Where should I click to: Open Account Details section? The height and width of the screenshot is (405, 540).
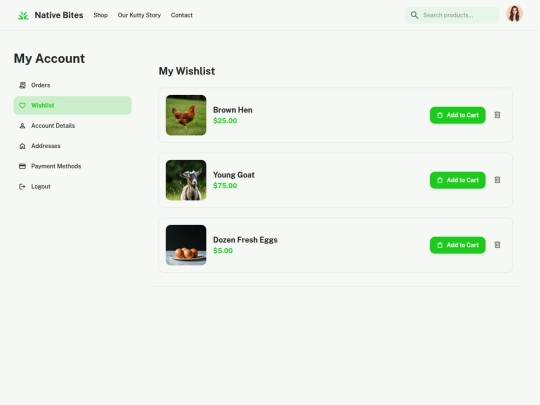click(73, 126)
